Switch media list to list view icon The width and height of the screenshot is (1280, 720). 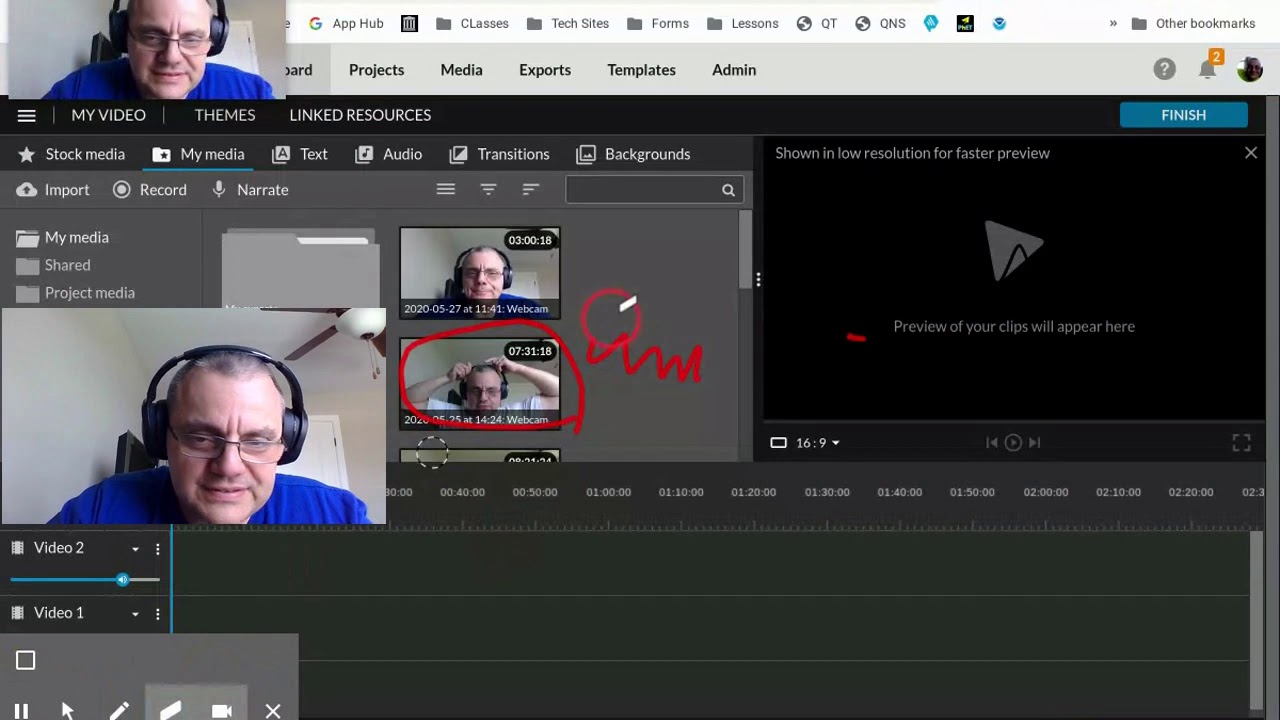click(x=446, y=189)
